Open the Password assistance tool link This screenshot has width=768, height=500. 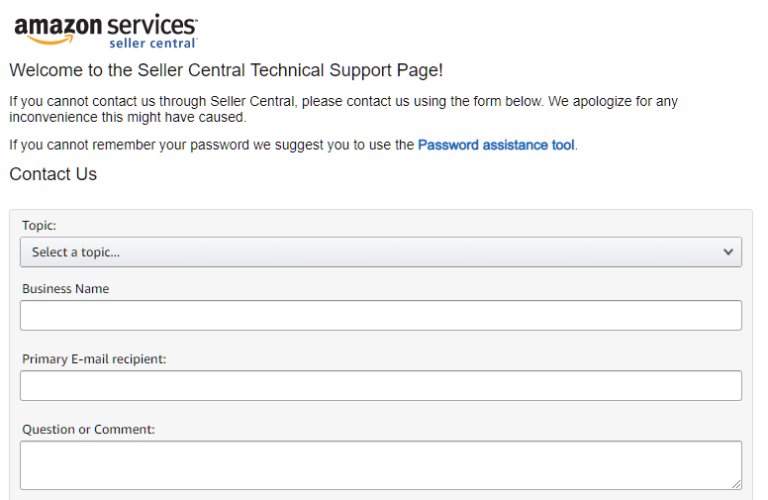496,145
